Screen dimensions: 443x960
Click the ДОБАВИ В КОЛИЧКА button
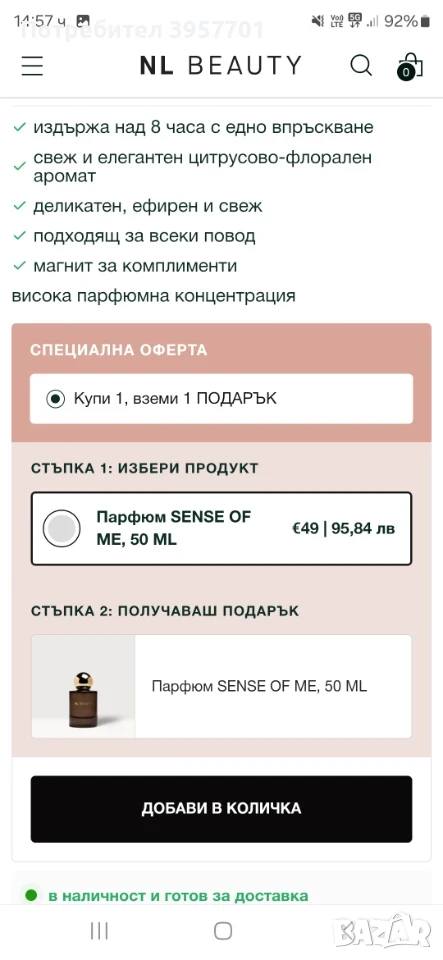pyautogui.click(x=222, y=809)
